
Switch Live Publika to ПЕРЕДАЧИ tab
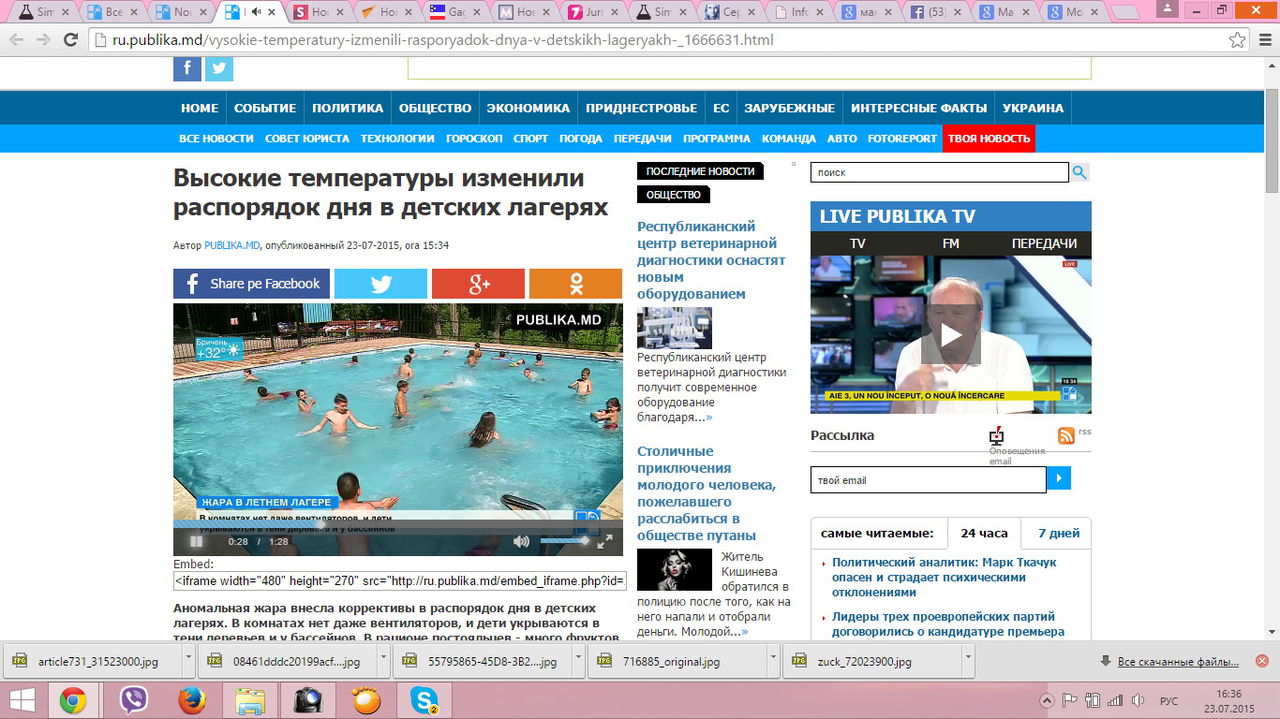pyautogui.click(x=1044, y=243)
